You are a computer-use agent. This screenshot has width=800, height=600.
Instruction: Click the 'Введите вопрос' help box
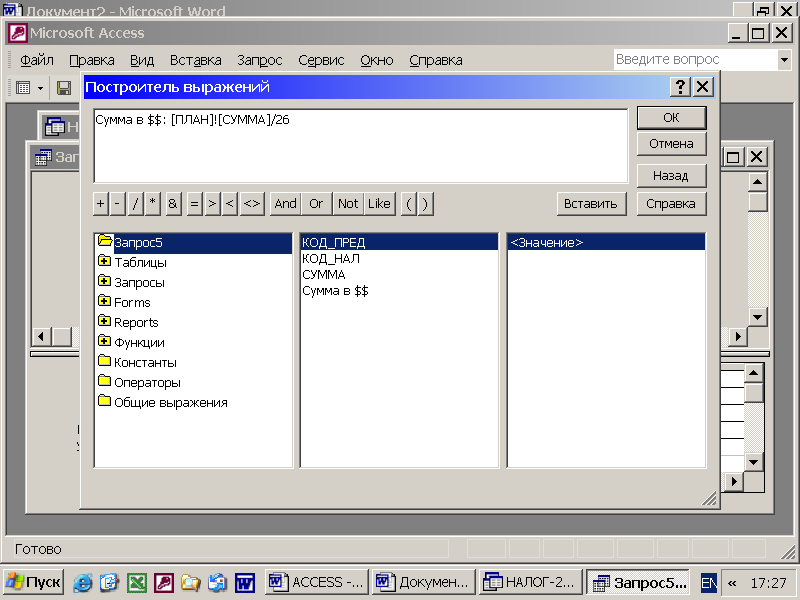(695, 60)
